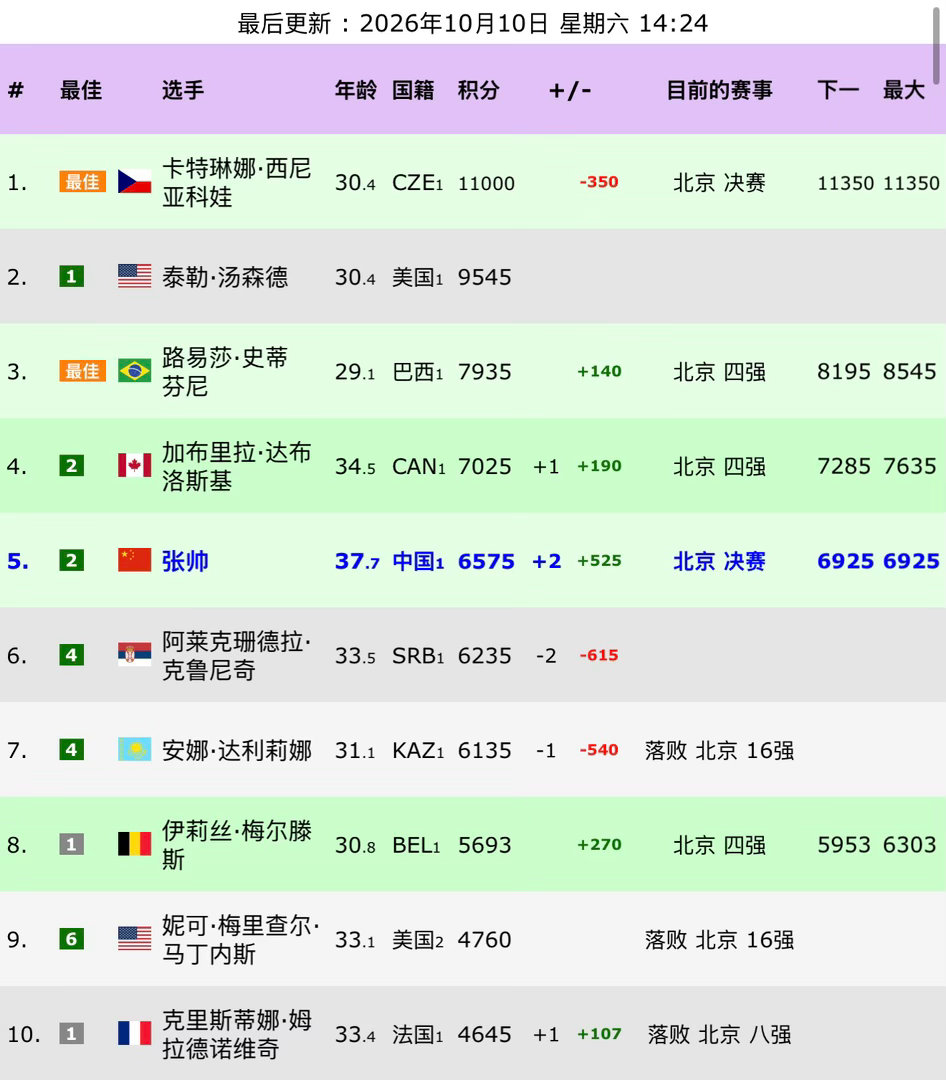Open the highlighted player 张帅
The height and width of the screenshot is (1080, 946).
[x=185, y=561]
